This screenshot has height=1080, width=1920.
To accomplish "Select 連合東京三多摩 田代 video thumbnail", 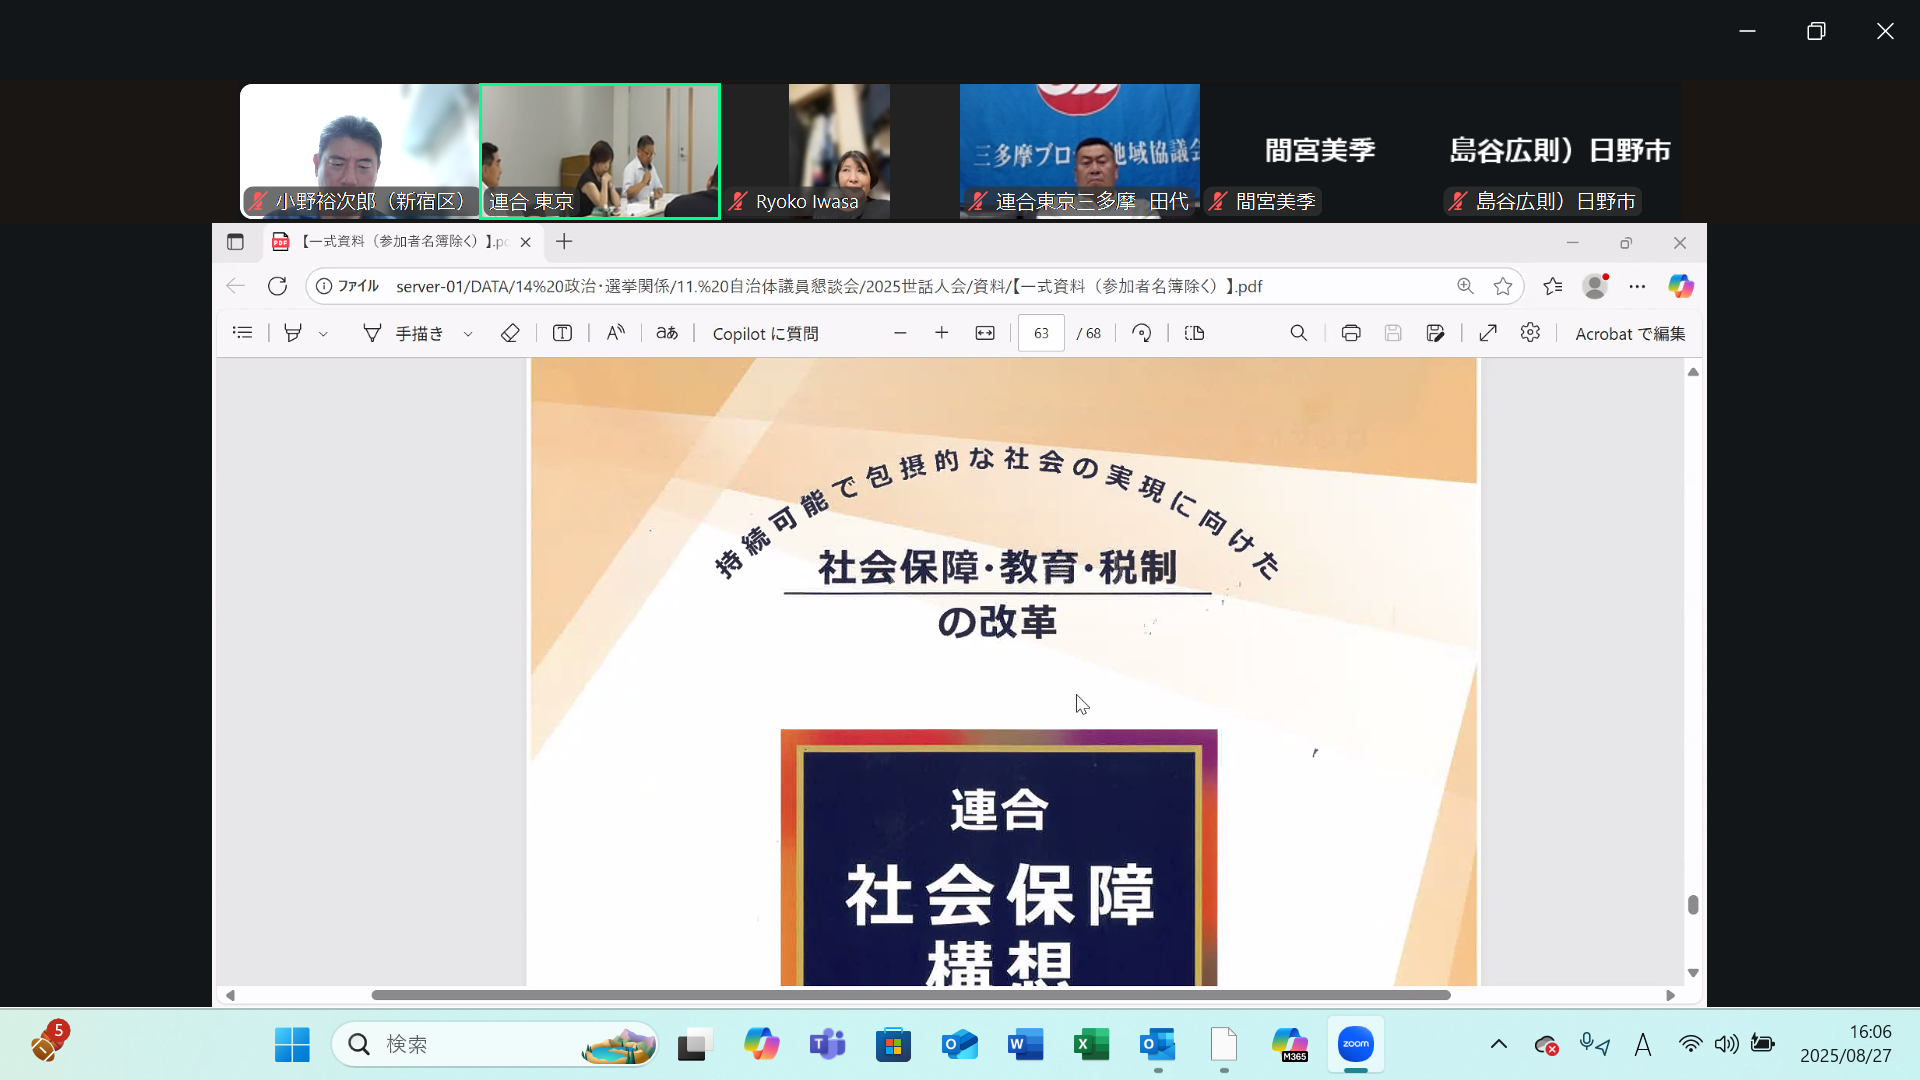I will click(1080, 151).
